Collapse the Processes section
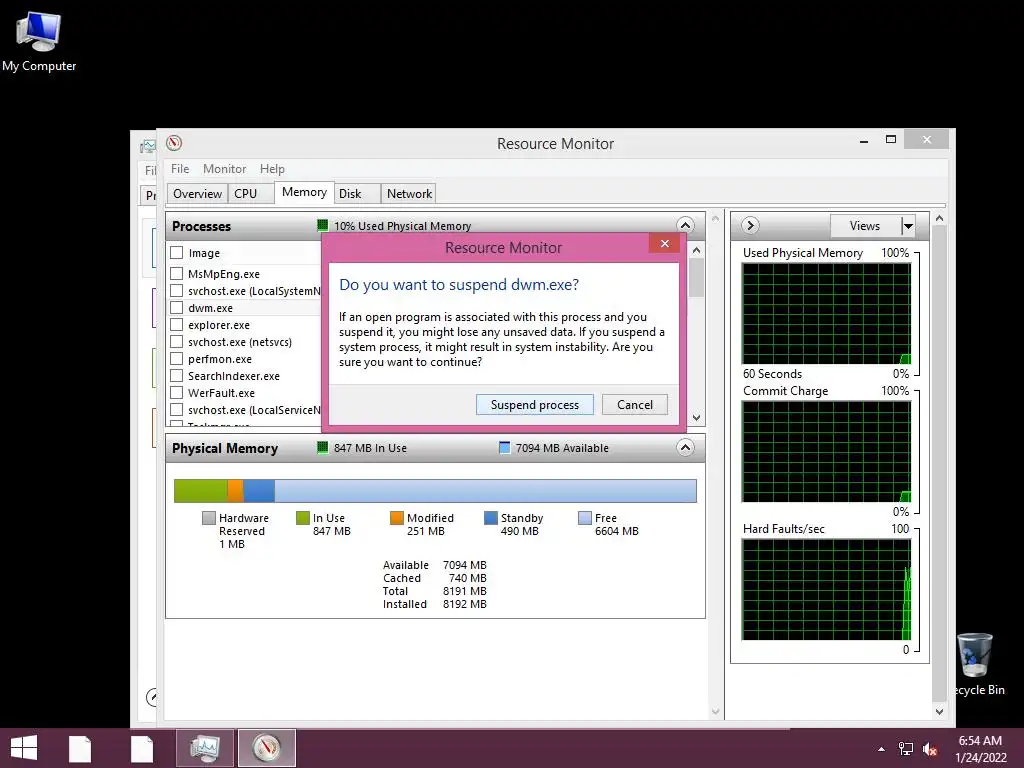The width and height of the screenshot is (1024, 768). (685, 225)
